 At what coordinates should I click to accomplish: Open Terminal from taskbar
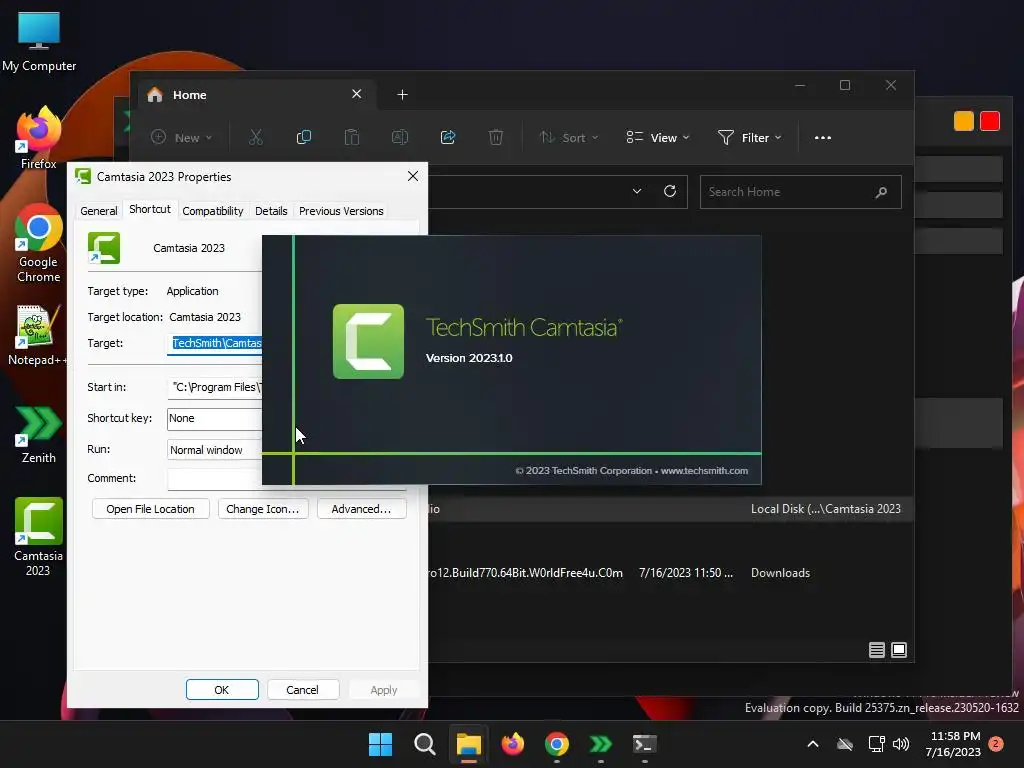pyautogui.click(x=645, y=744)
